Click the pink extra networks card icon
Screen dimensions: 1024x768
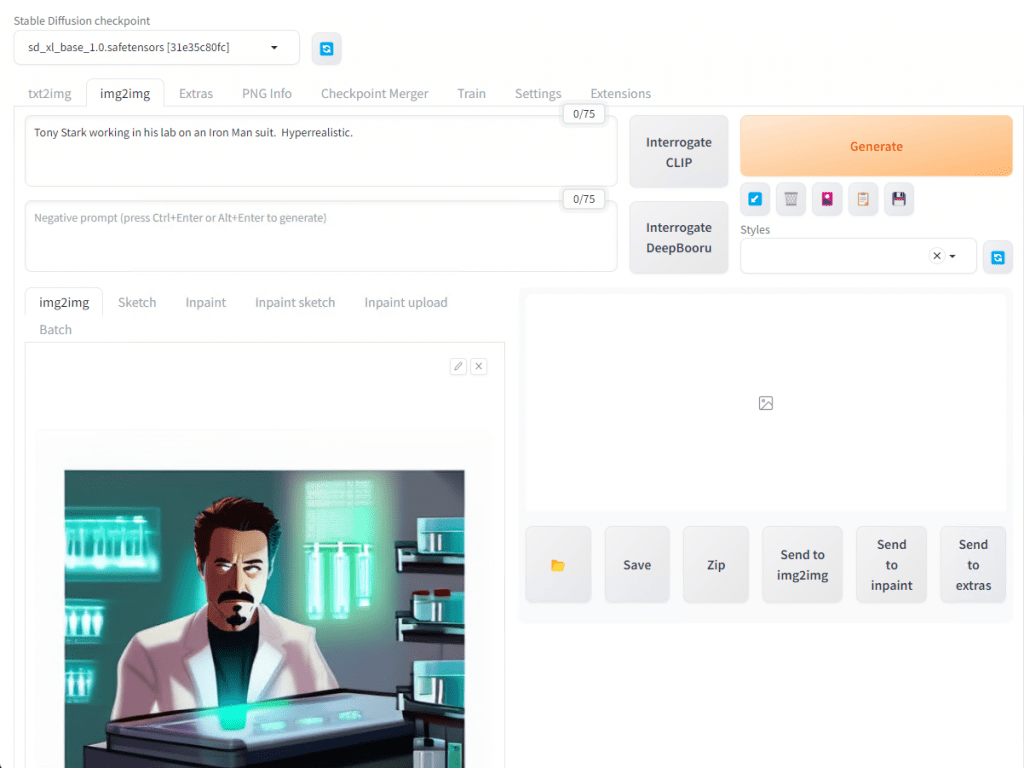tap(827, 199)
